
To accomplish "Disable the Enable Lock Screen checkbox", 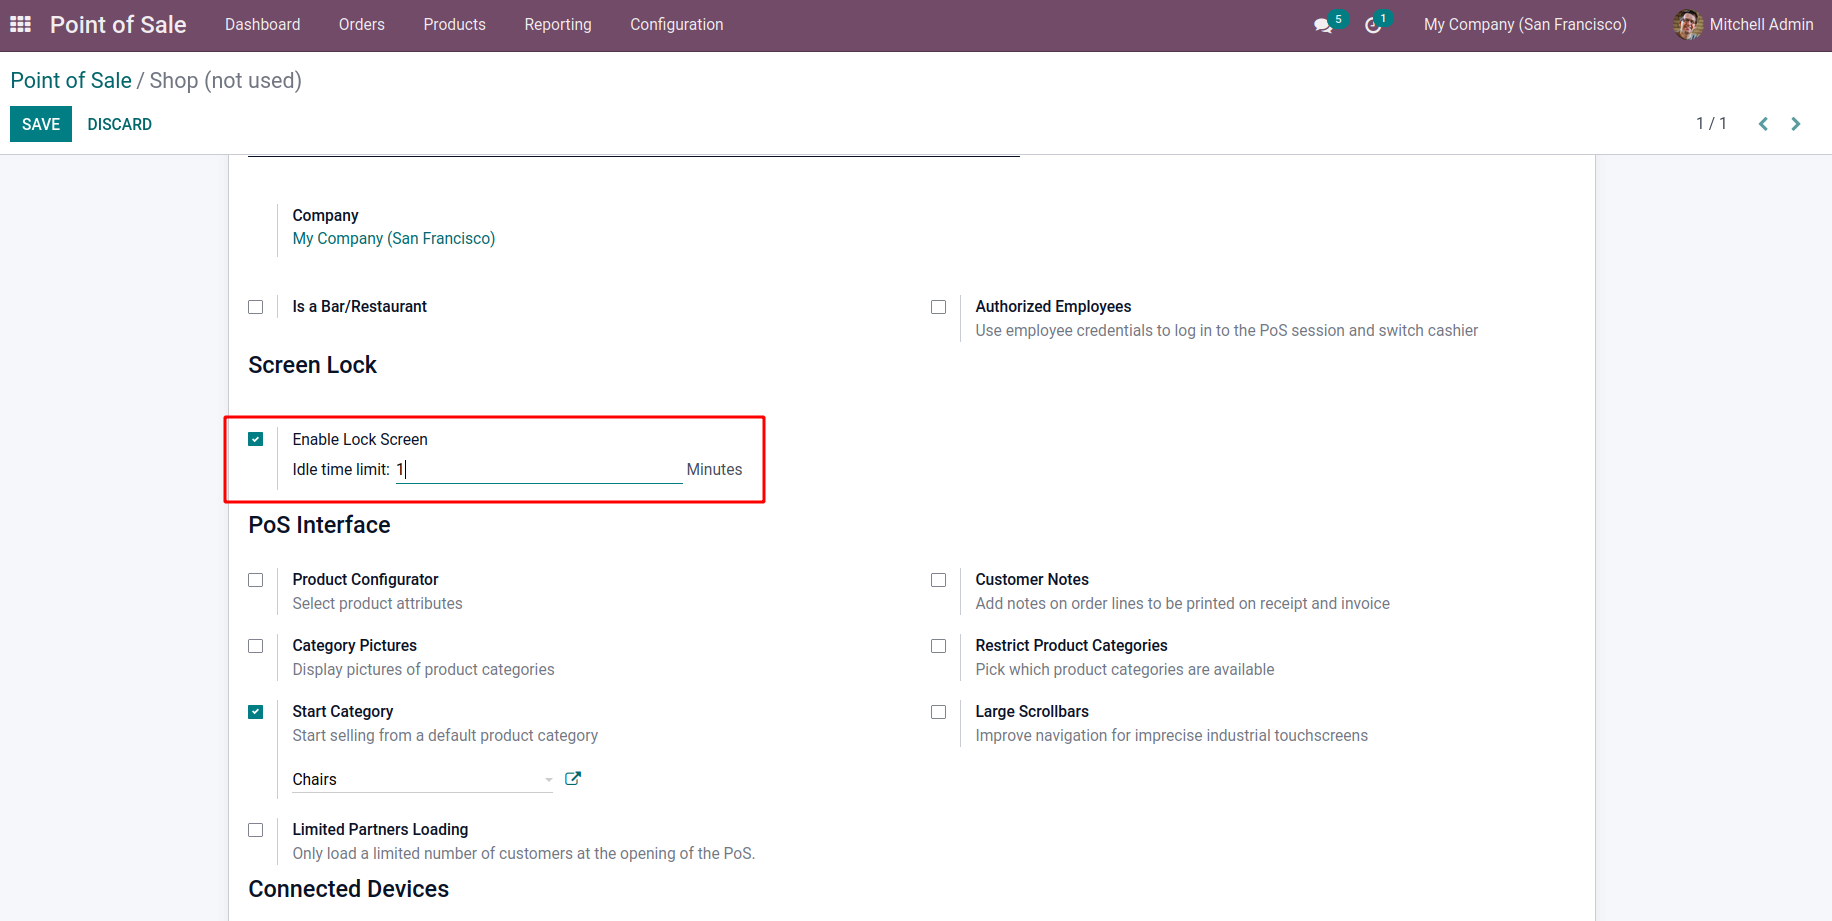I will point(256,439).
